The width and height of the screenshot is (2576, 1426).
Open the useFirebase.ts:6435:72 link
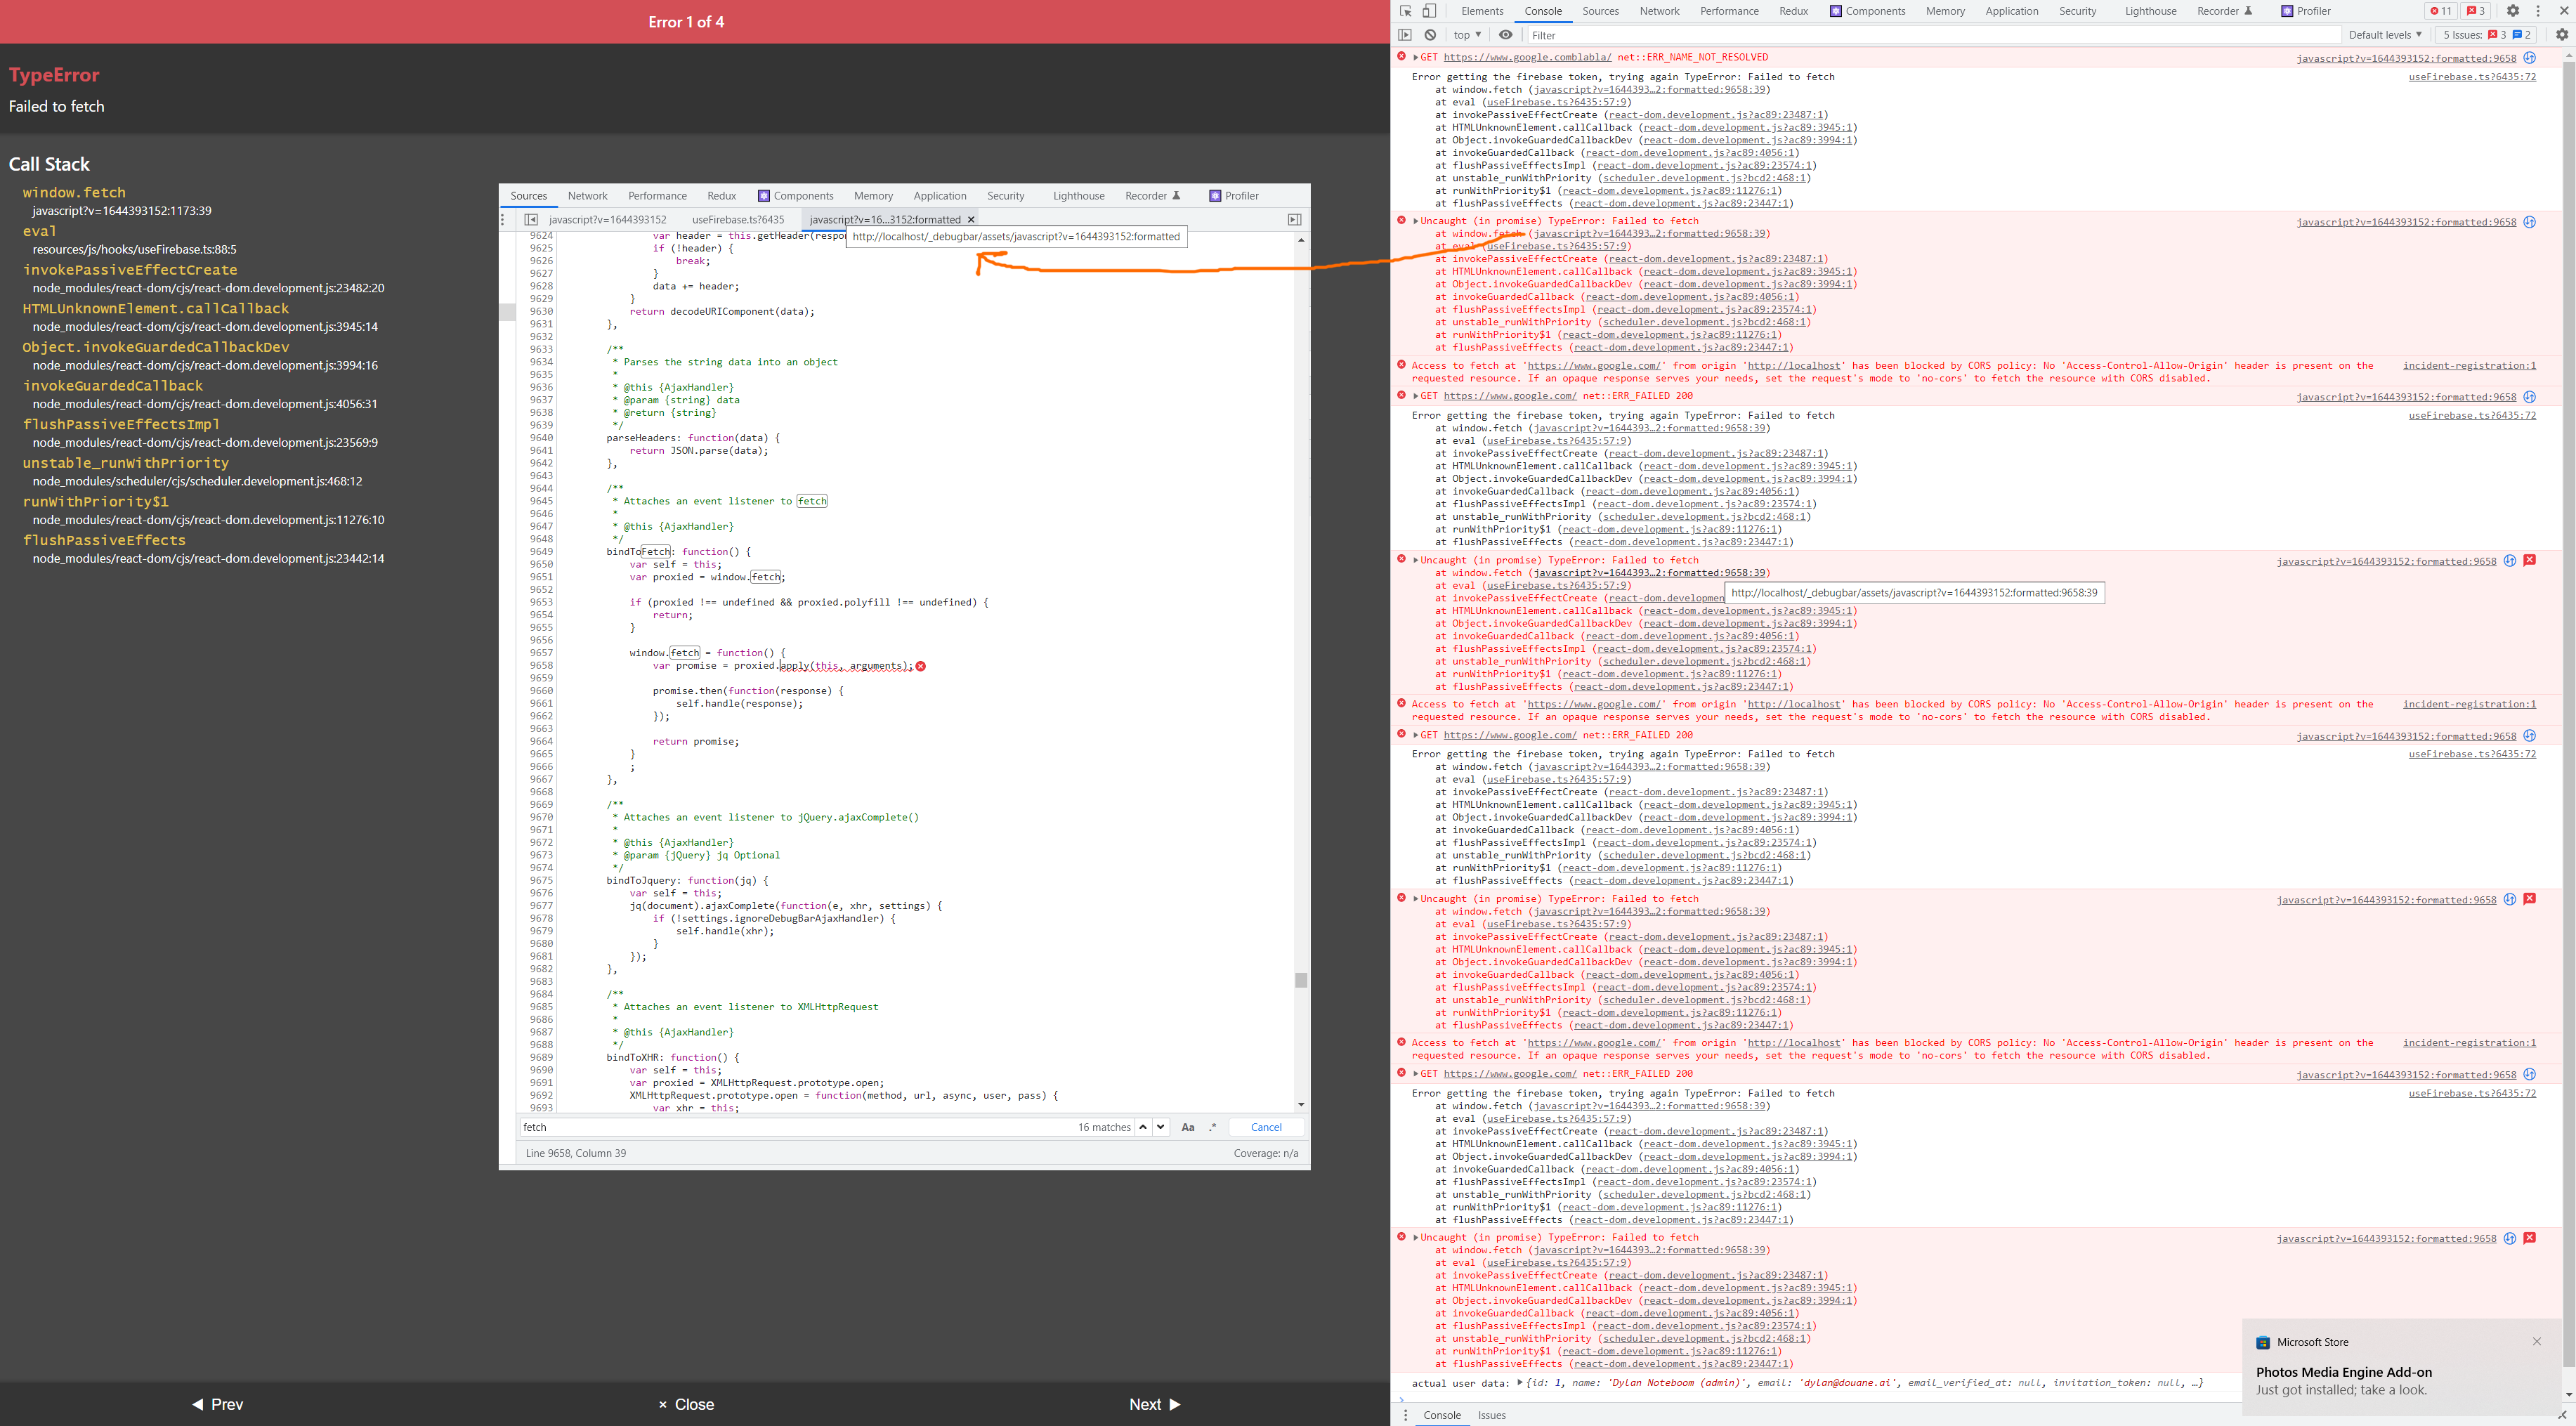[2473, 77]
